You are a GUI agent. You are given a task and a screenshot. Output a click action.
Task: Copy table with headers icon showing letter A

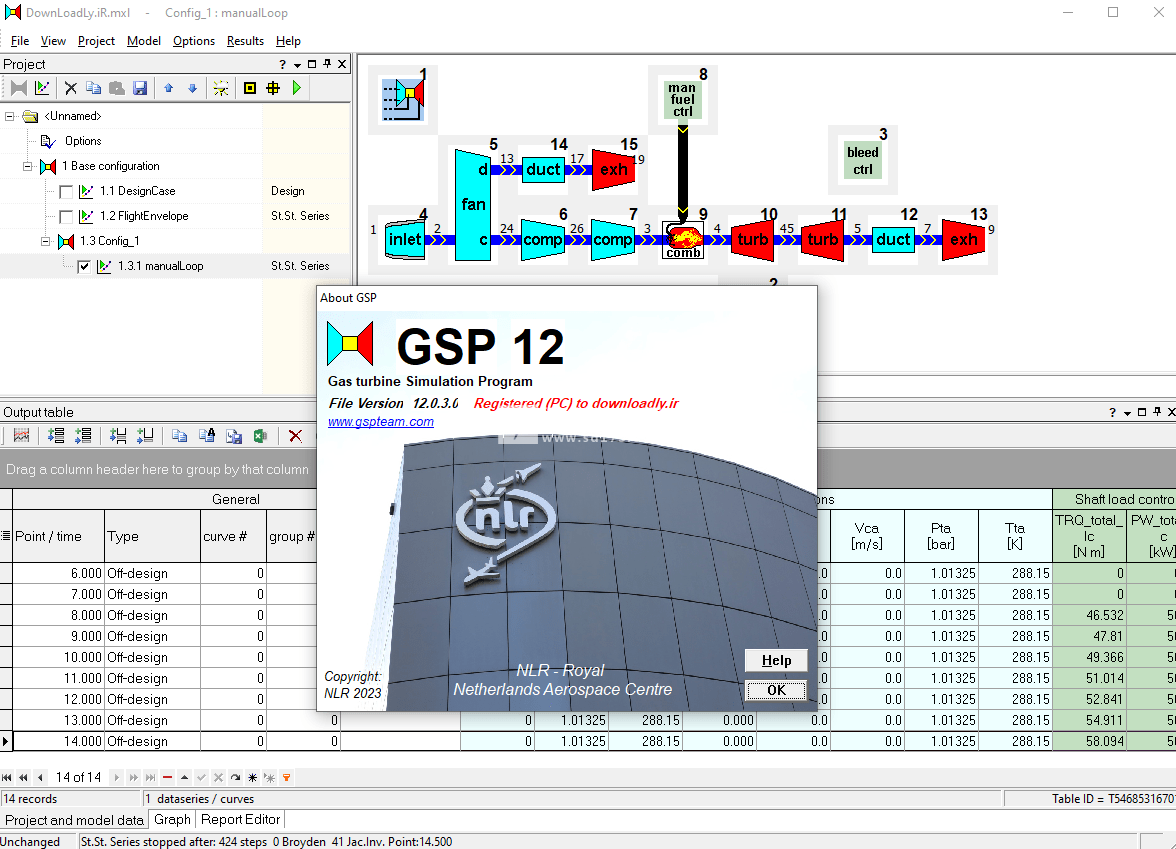207,436
